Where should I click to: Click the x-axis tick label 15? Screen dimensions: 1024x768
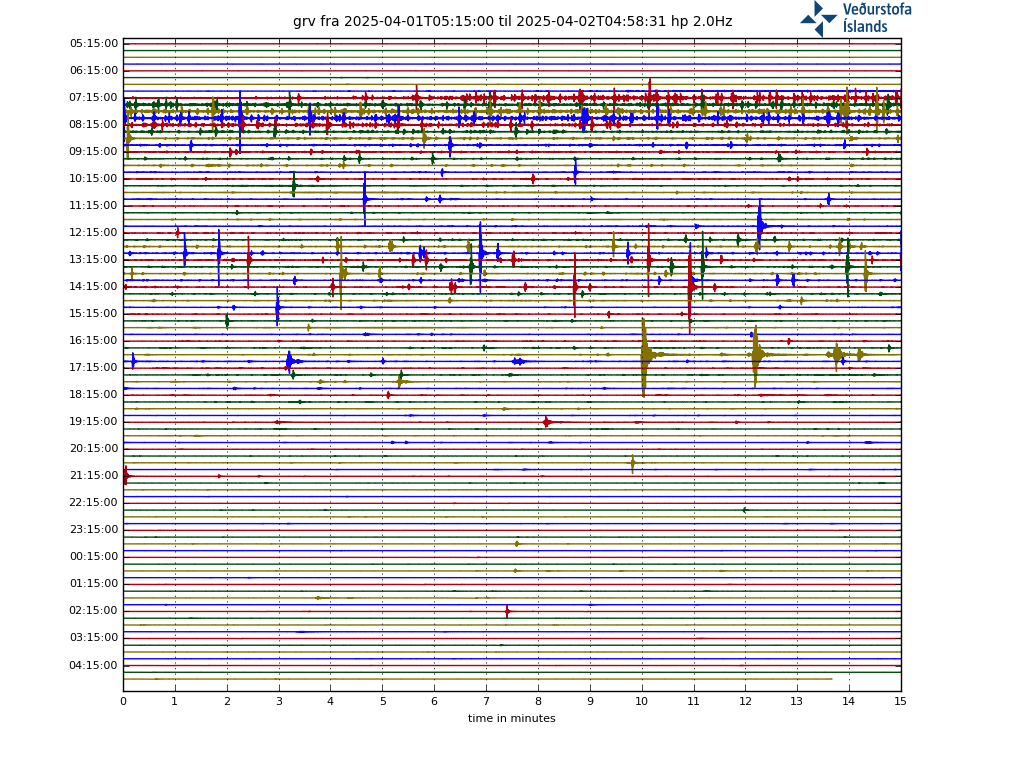901,702
